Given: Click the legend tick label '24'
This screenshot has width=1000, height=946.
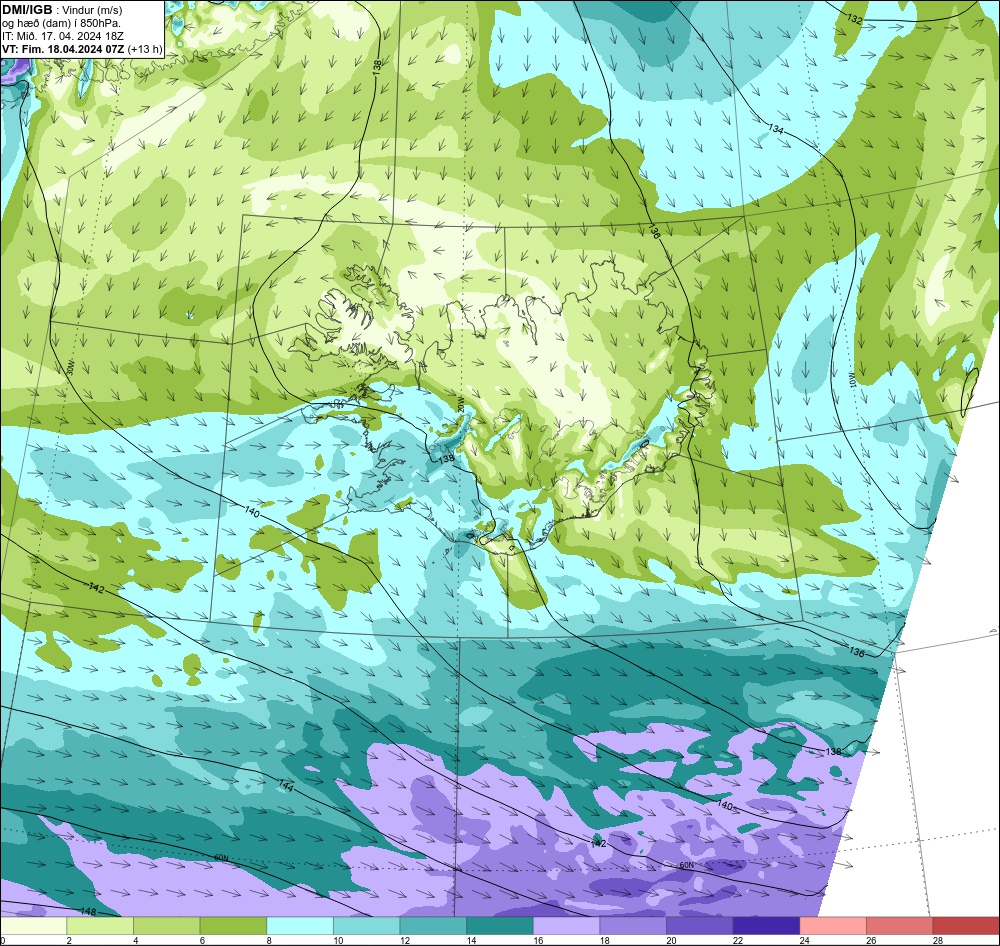Looking at the screenshot, I should [x=805, y=940].
